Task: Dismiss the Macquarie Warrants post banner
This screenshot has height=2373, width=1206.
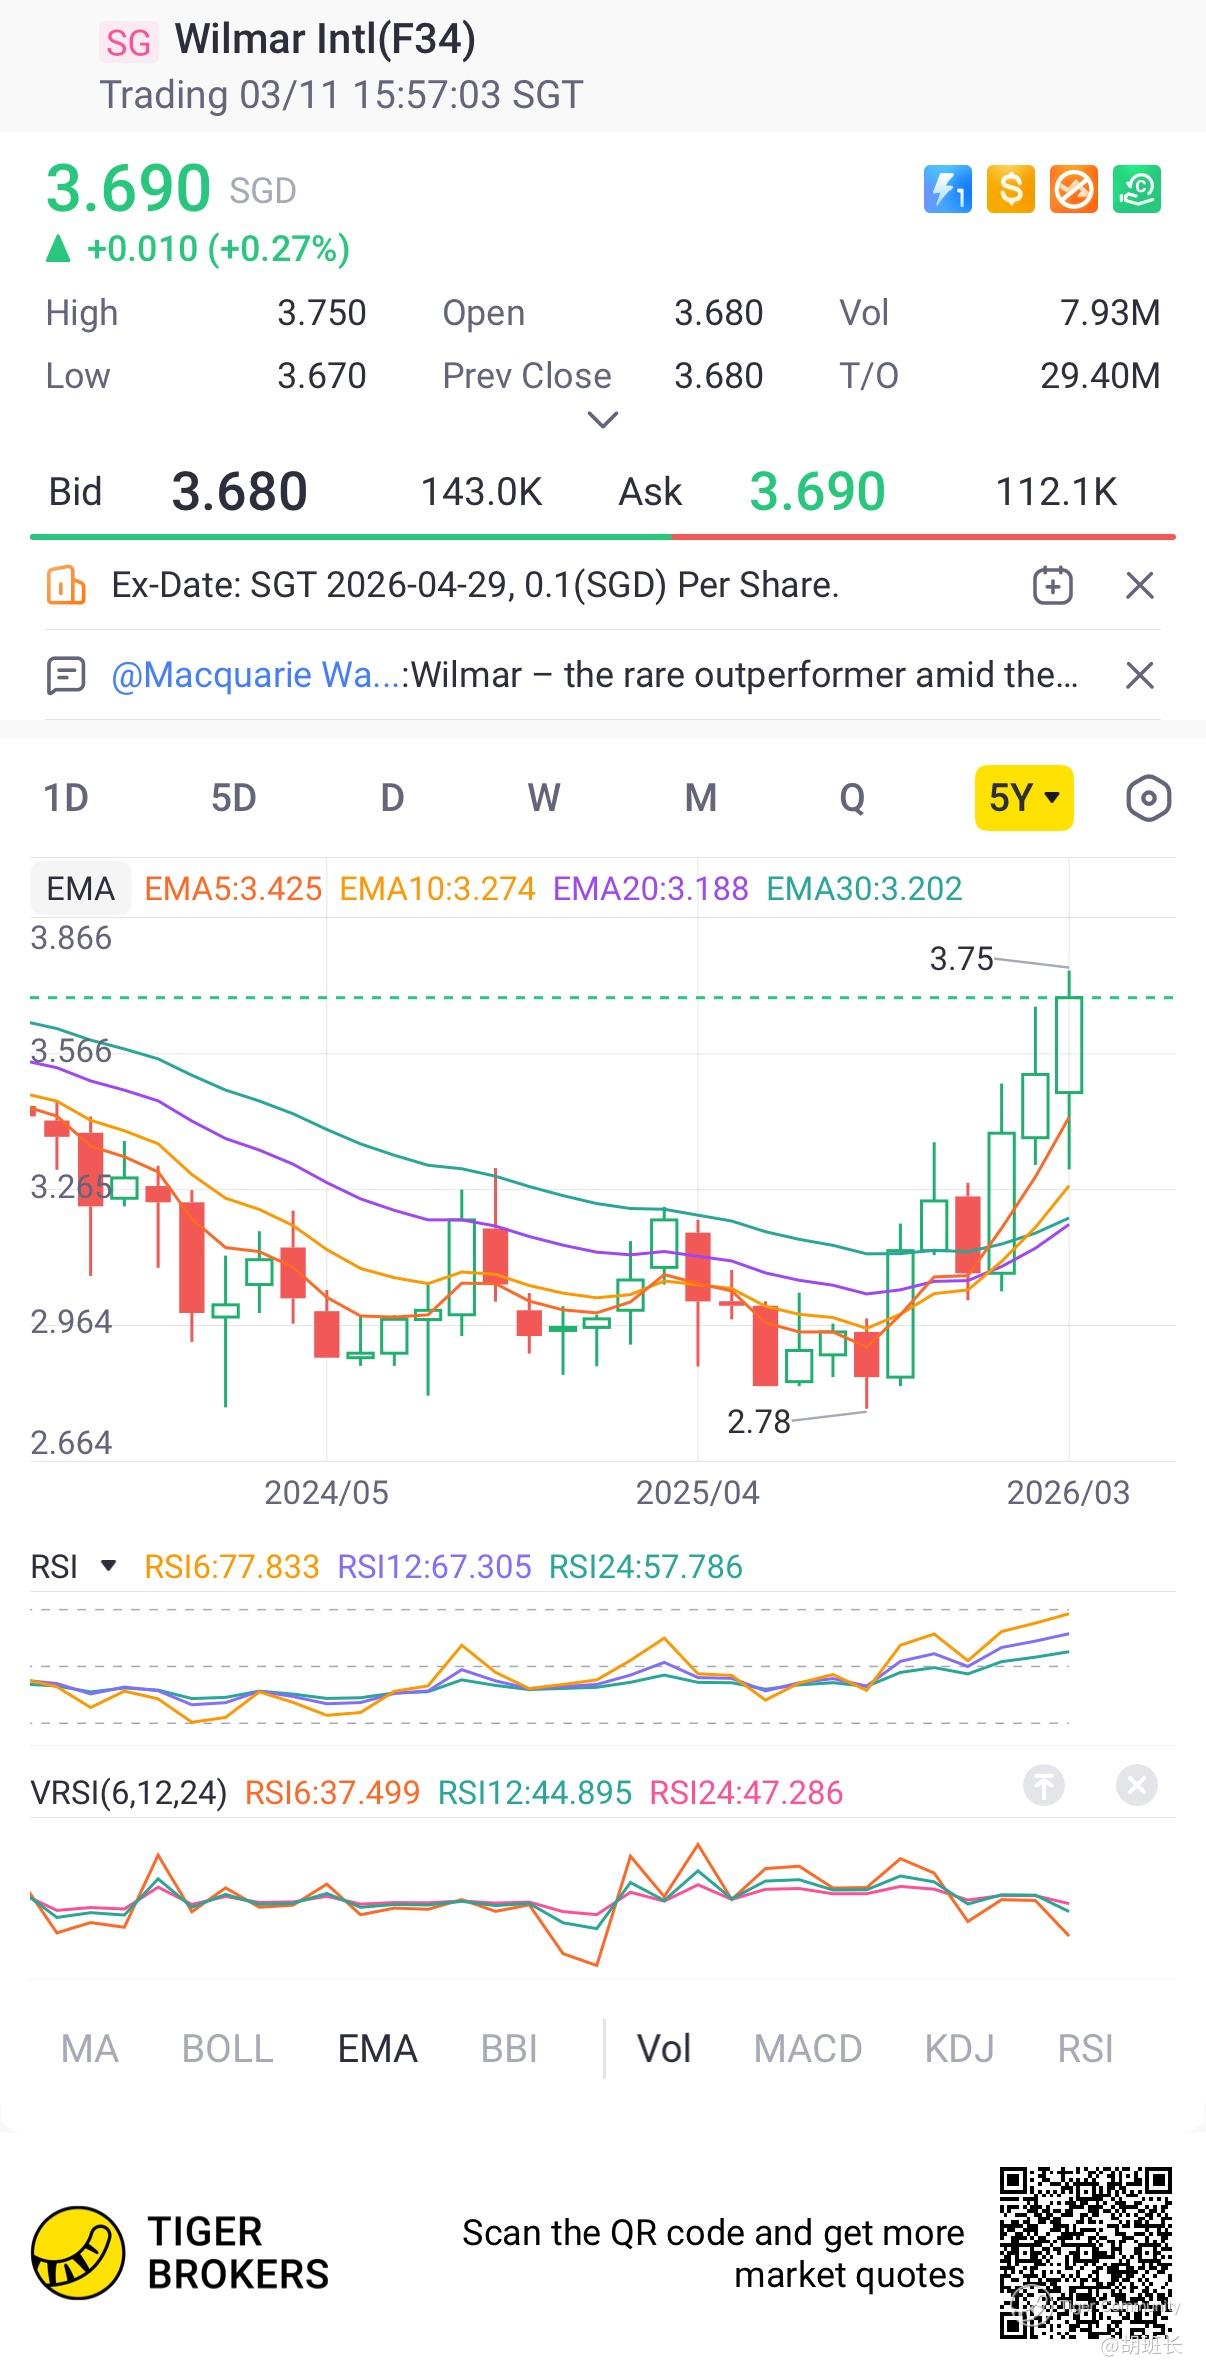Action: pos(1140,675)
